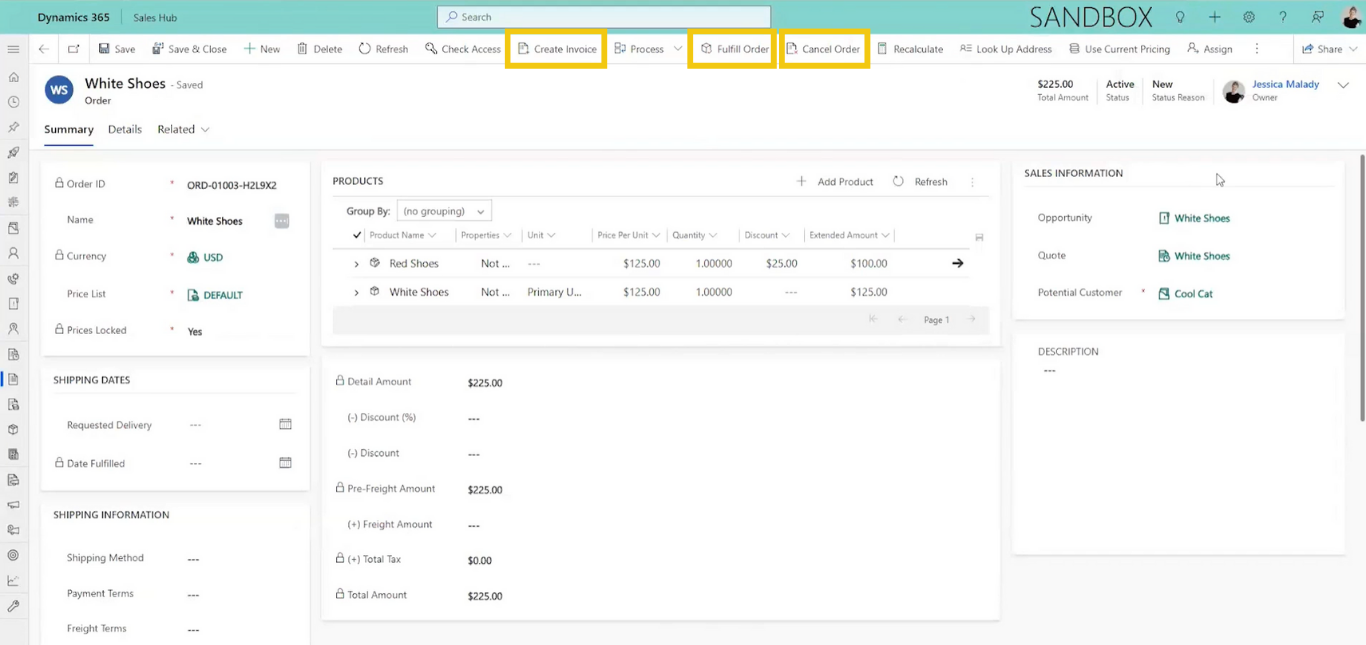Switch to the Details tab
Screen dimensions: 1366x645
tap(125, 129)
